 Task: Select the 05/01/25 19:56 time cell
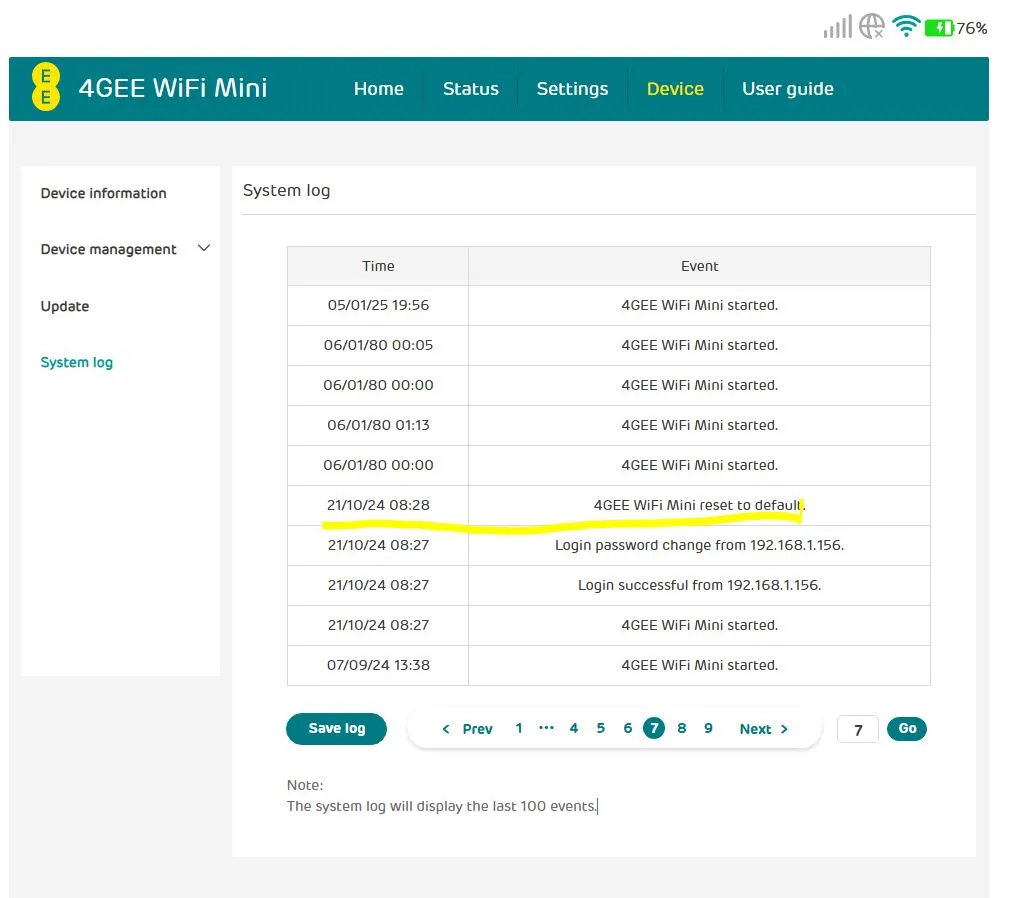(x=378, y=305)
